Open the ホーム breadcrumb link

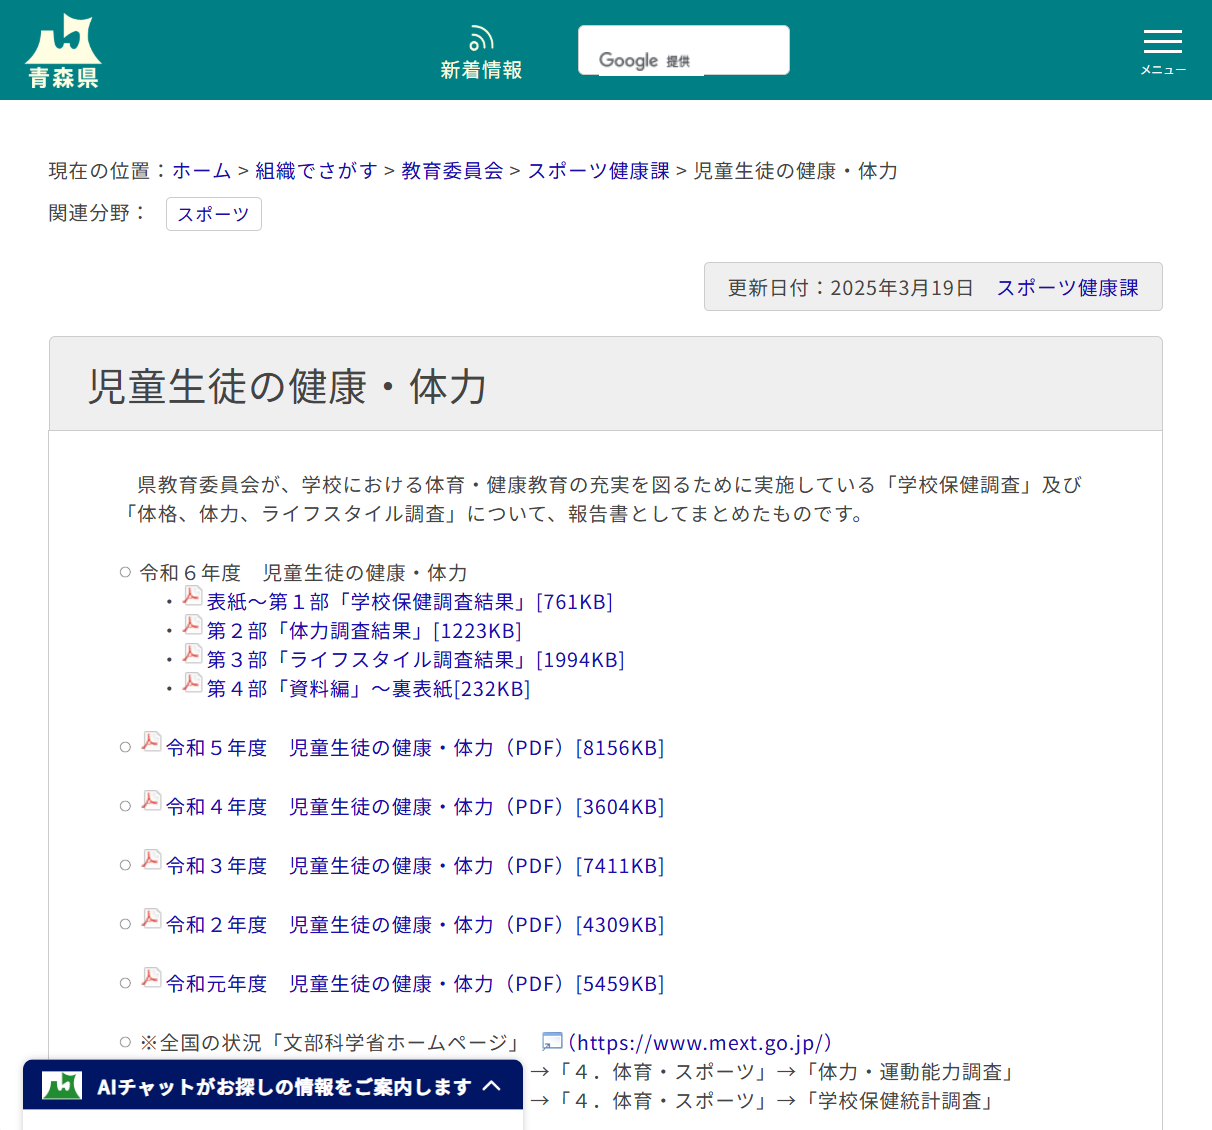(x=202, y=170)
